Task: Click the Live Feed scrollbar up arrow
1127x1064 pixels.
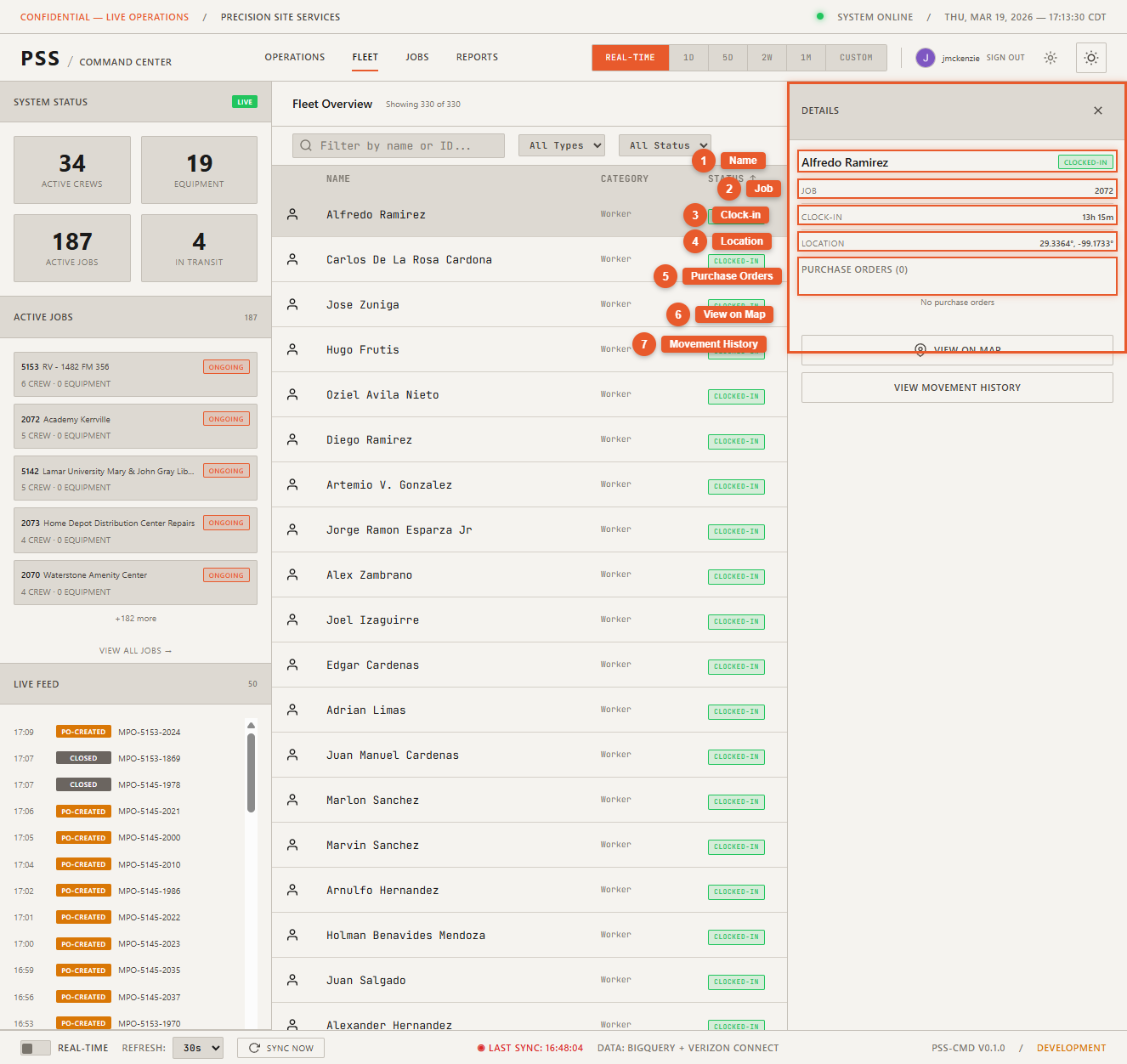Action: (251, 725)
